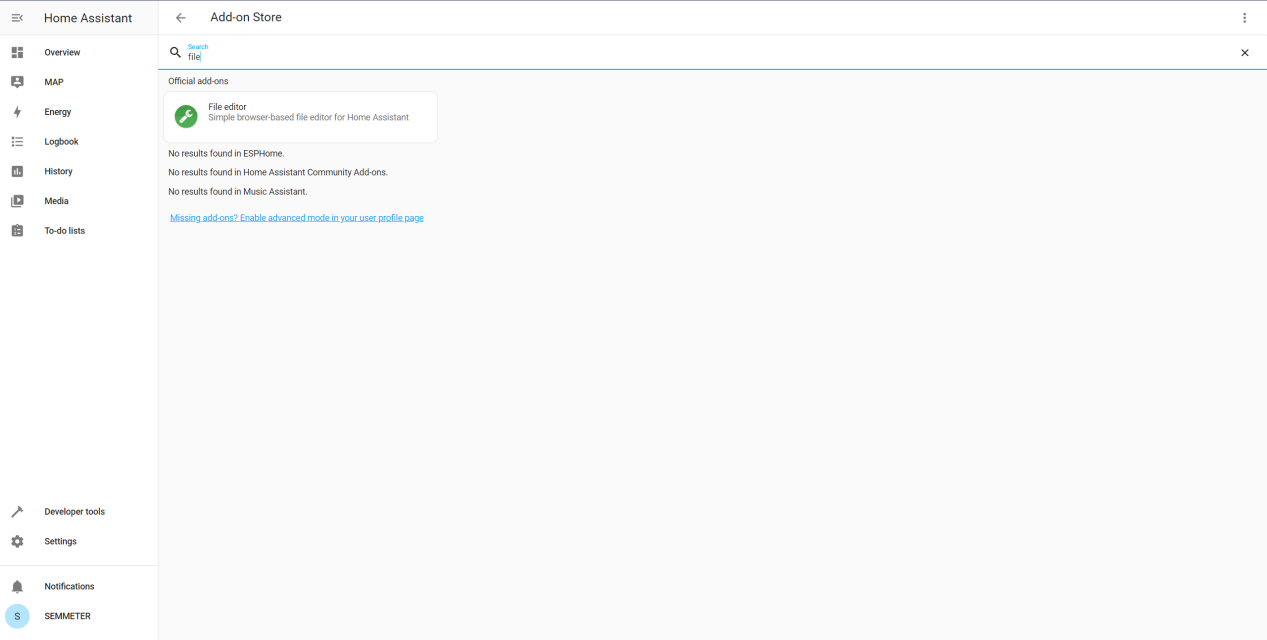The height and width of the screenshot is (640, 1267).
Task: Click the Settings gear icon
Action: point(17,541)
